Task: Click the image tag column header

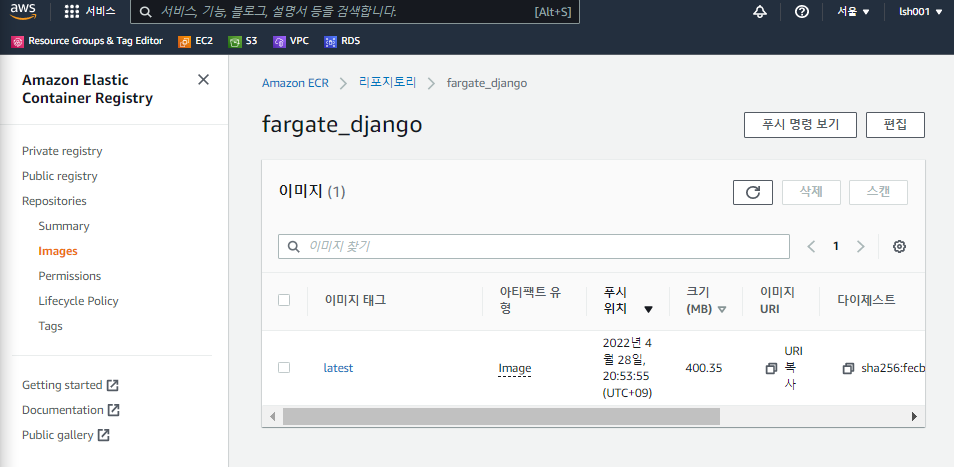Action: [x=355, y=300]
